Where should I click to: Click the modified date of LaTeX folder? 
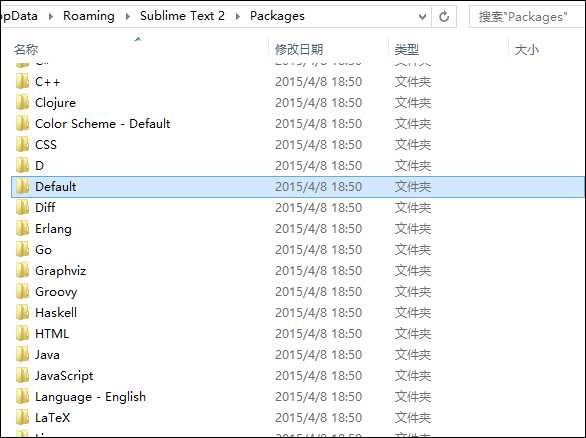coord(318,417)
